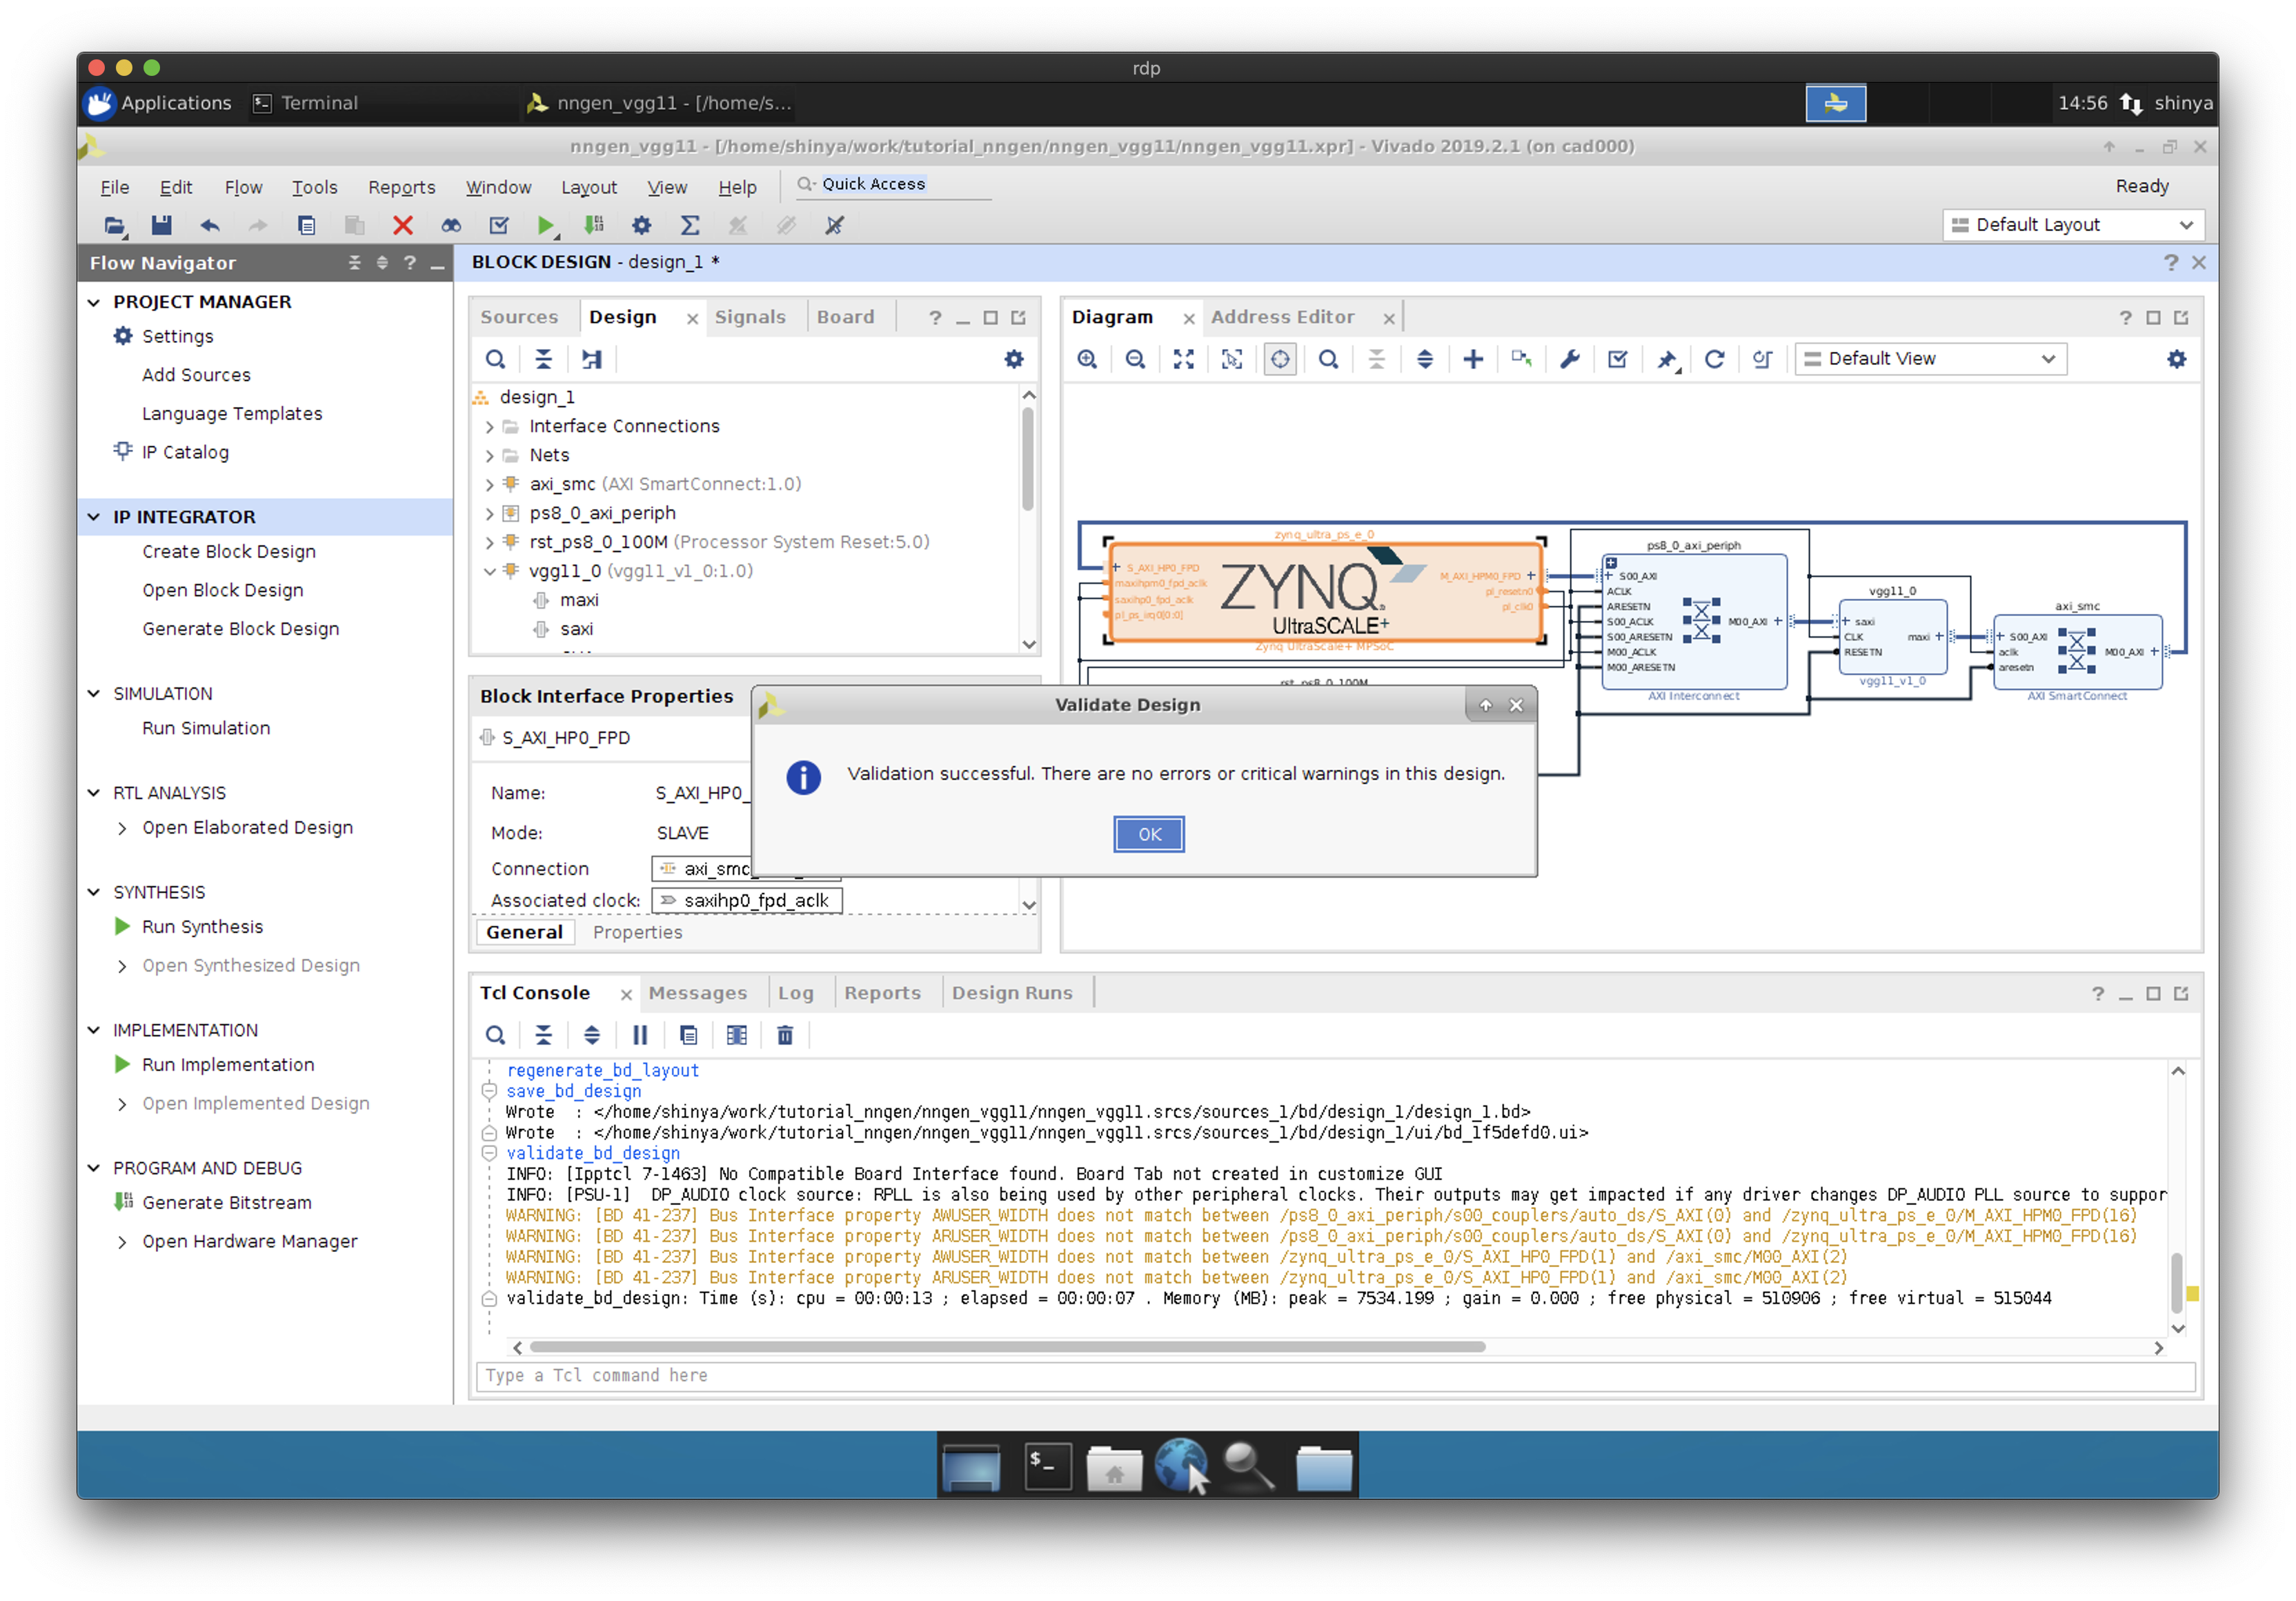
Task: Click Run Connection Automation wrench icon
Action: 1569,359
